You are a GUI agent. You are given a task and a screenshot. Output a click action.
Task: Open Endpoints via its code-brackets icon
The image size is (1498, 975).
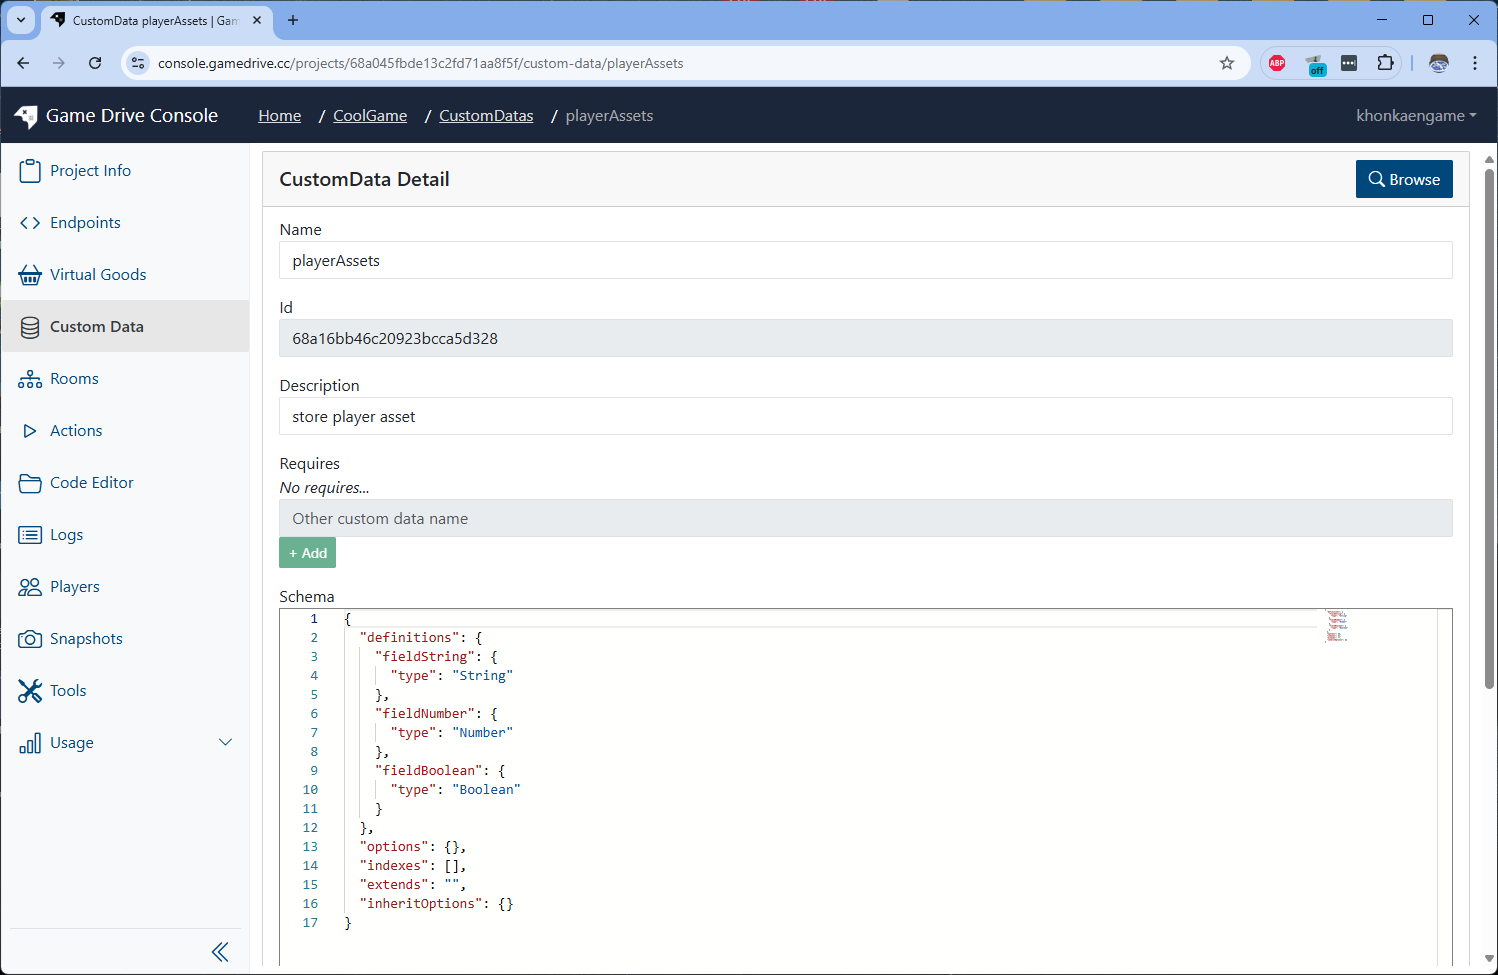pos(30,223)
